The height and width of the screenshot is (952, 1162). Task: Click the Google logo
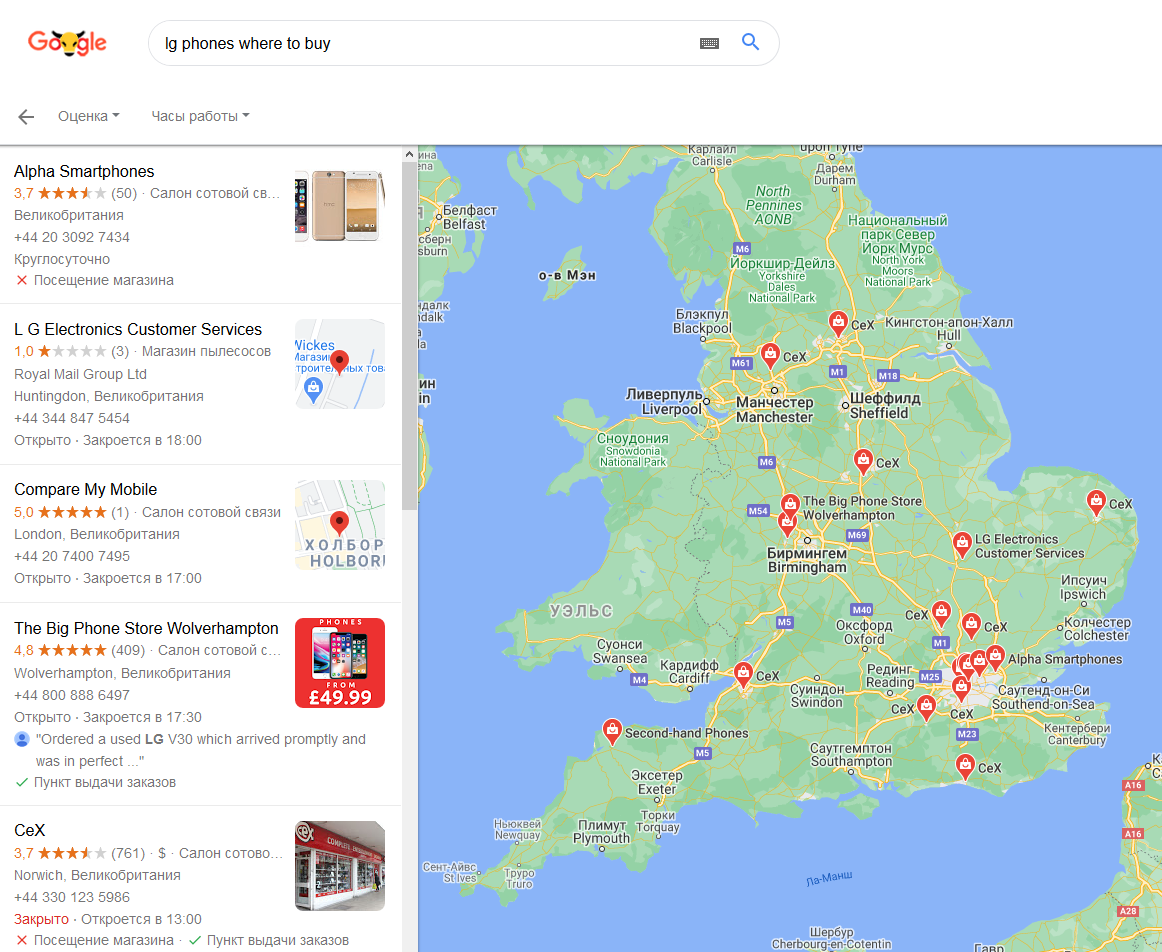click(x=67, y=43)
